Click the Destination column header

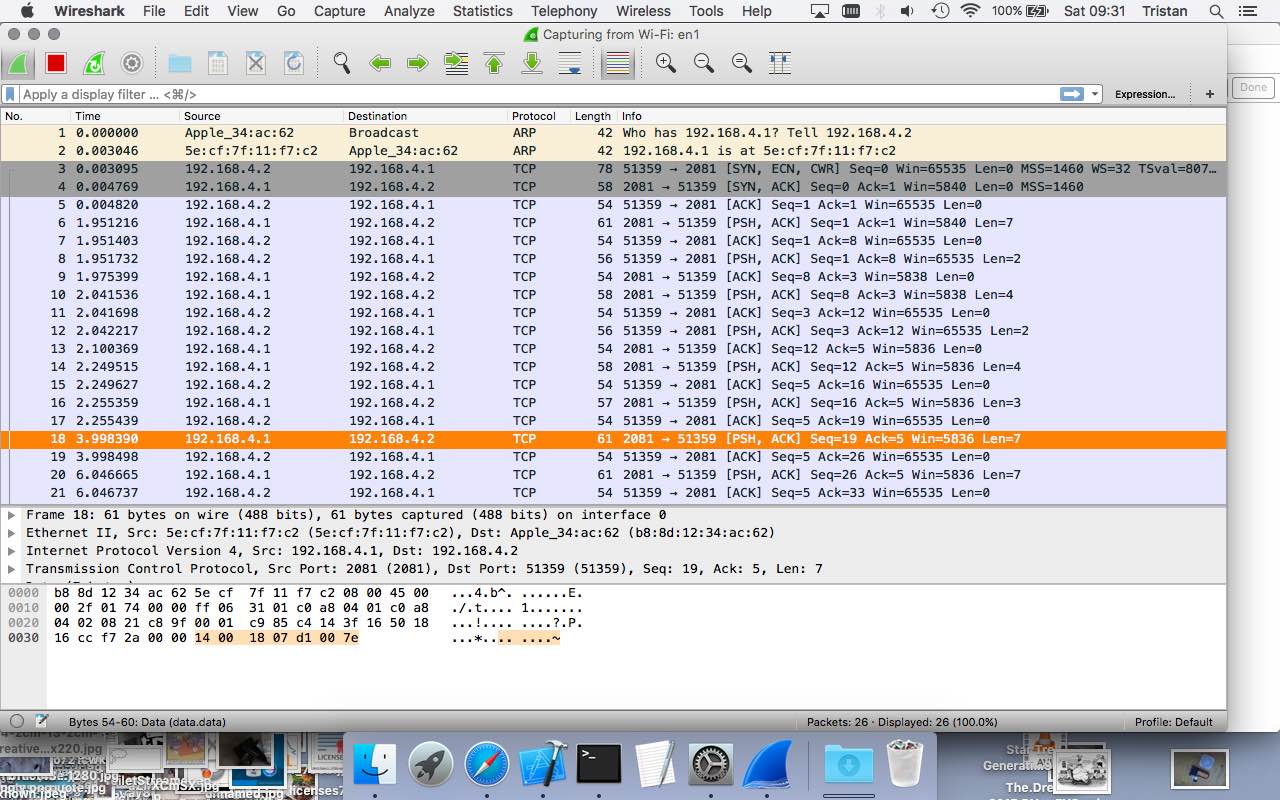point(426,116)
